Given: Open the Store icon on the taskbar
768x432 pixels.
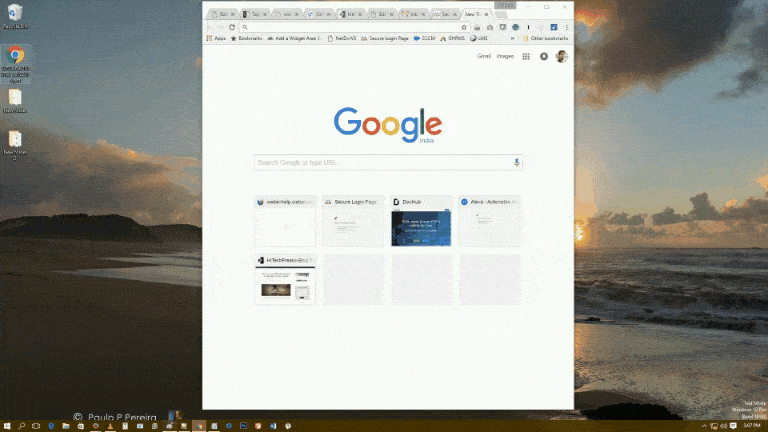Looking at the screenshot, I should pos(80,426).
